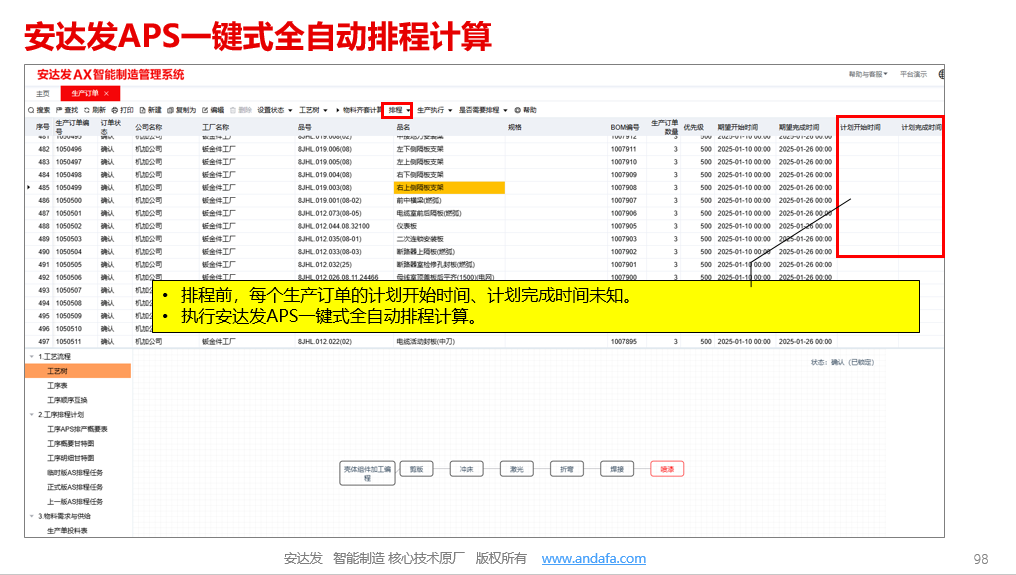The height and width of the screenshot is (575, 1016).
Task: Collapse the 3.物料需求与供给 tree group
Action: point(32,517)
